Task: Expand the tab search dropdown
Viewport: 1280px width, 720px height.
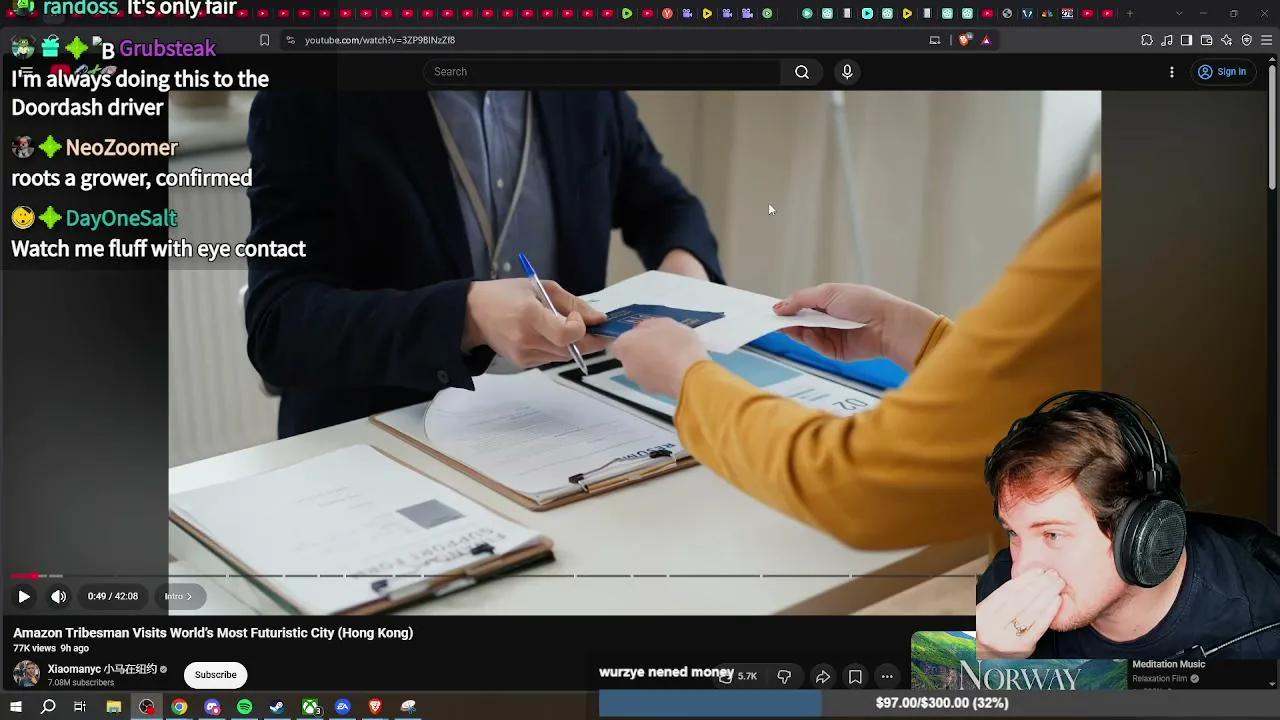Action: pos(1178,14)
